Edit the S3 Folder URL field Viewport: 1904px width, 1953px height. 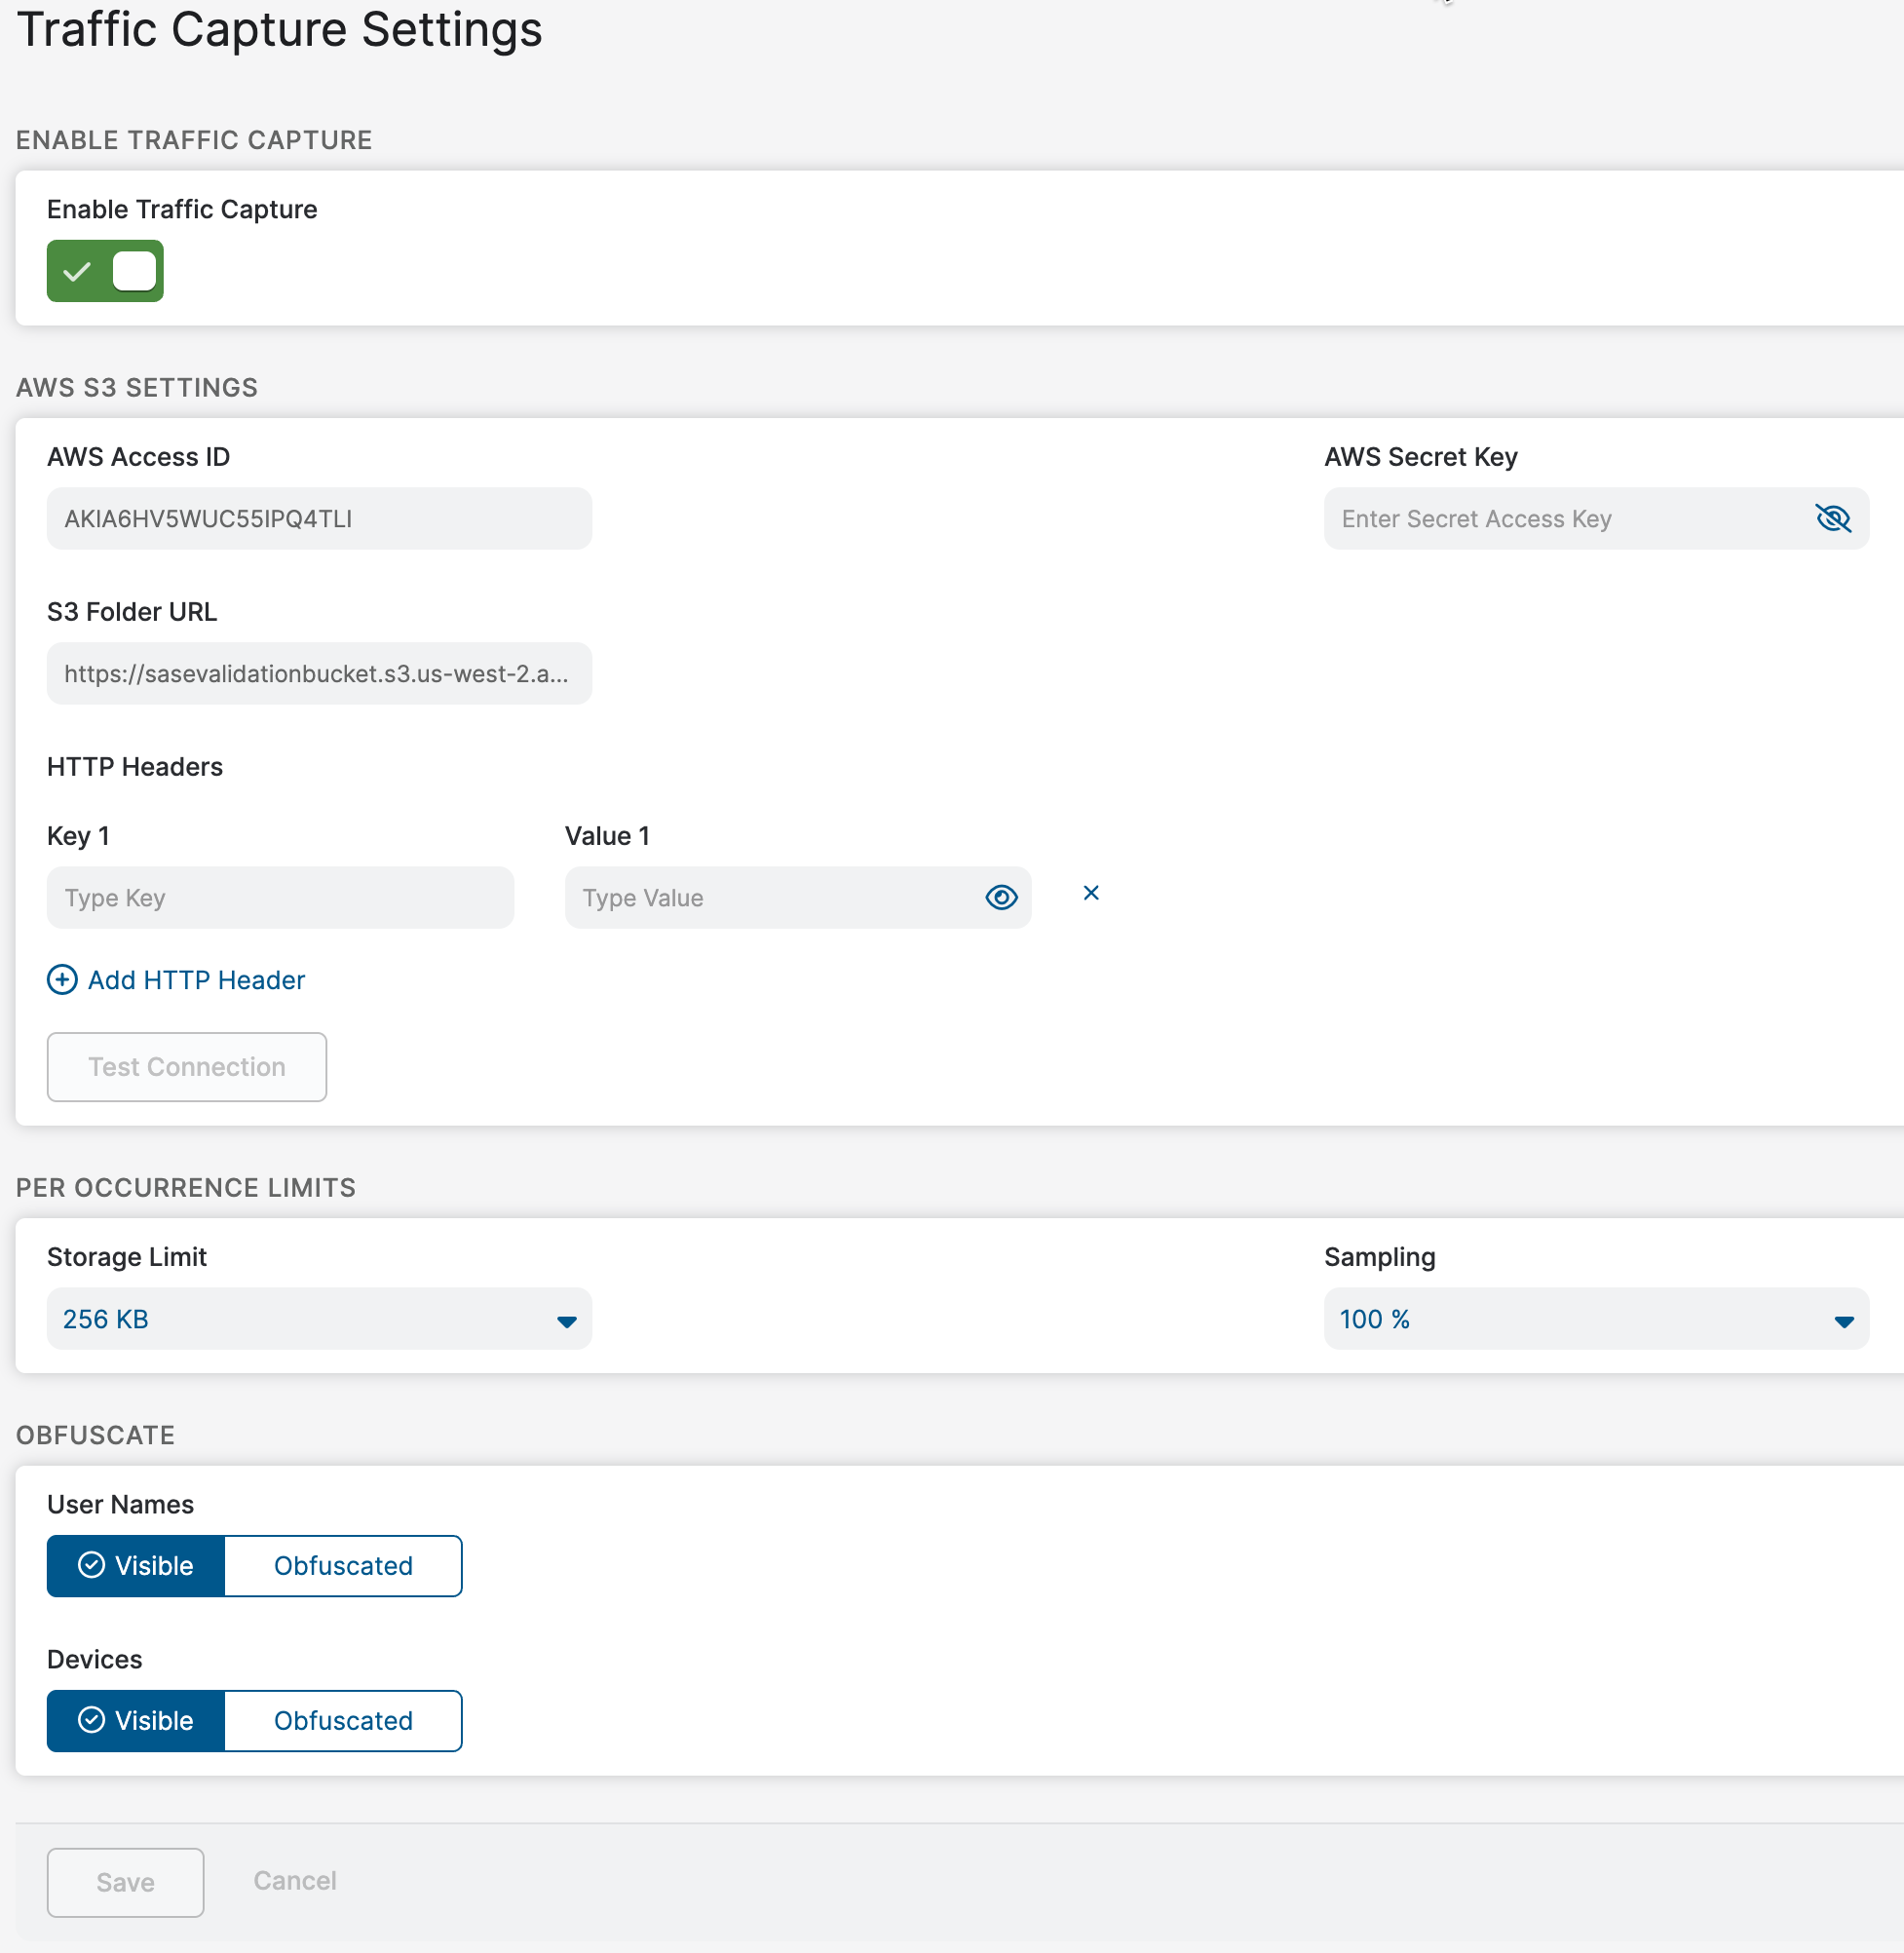coord(319,673)
